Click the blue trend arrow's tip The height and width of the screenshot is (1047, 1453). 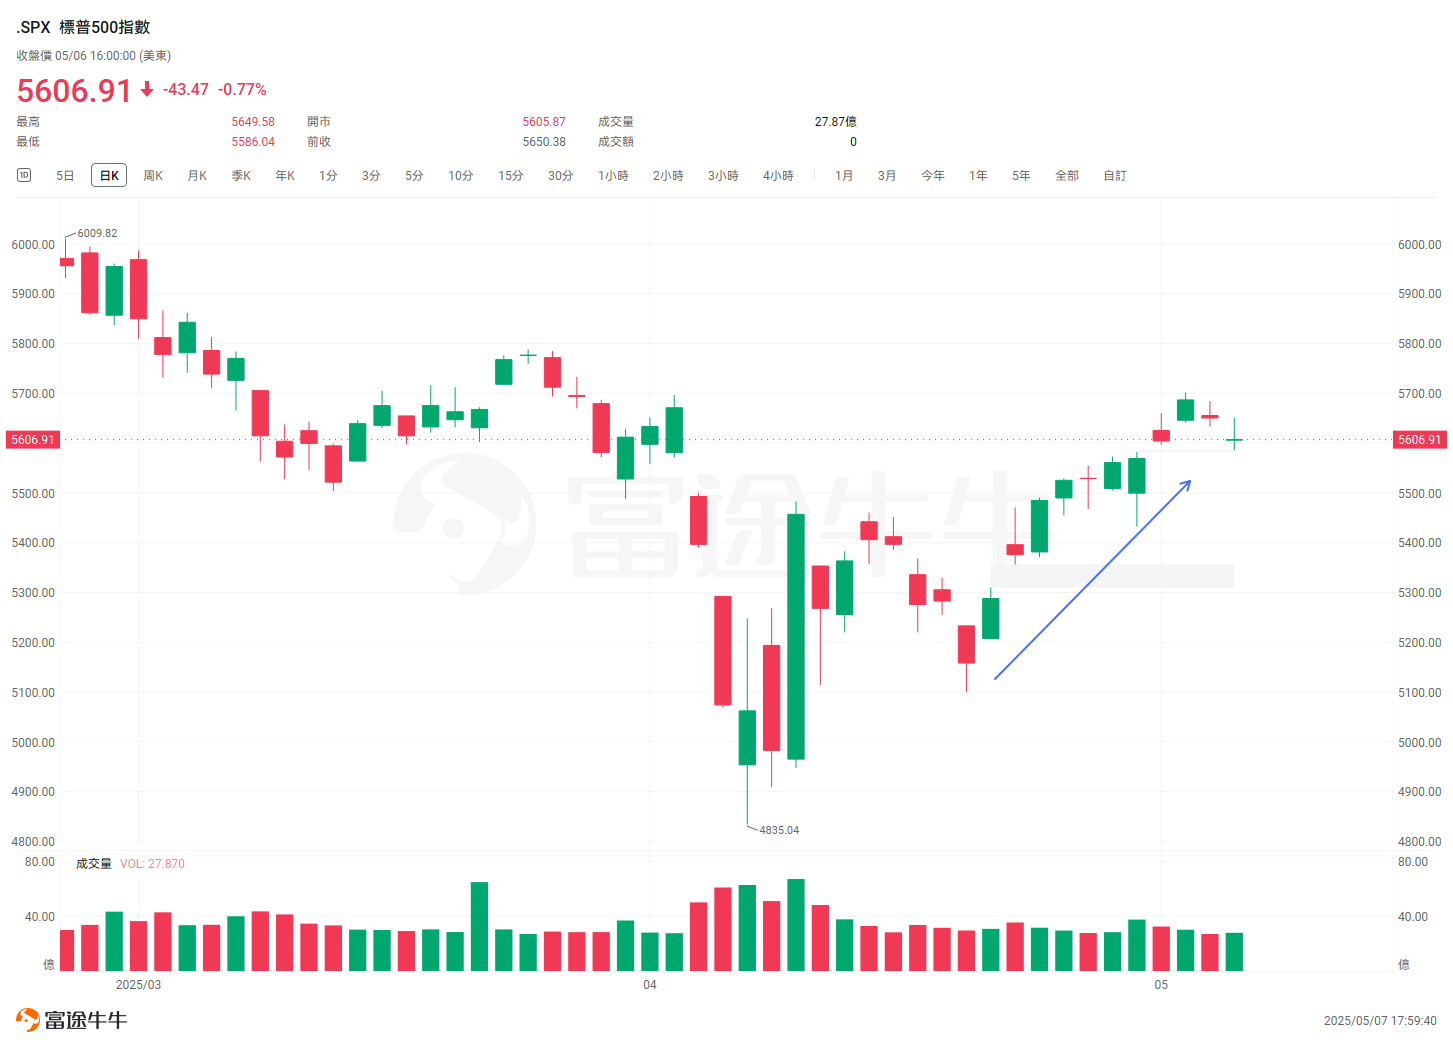click(x=1189, y=482)
